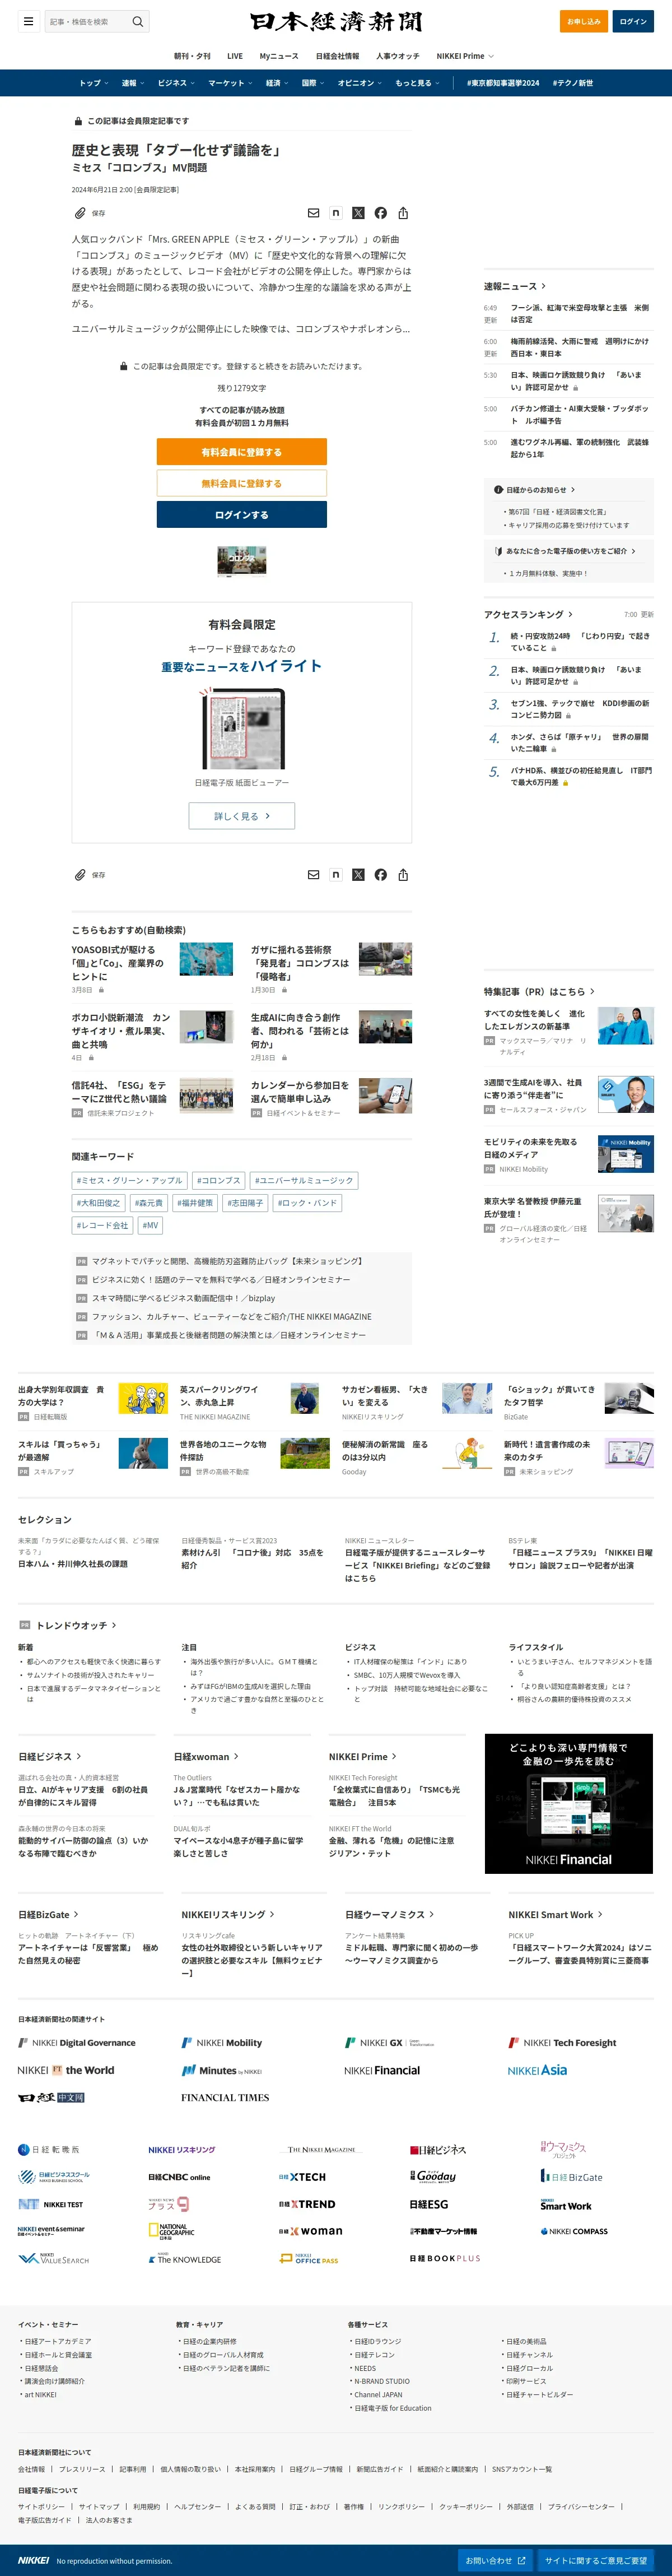Image resolution: width=672 pixels, height=2576 pixels.
Task: Open the トレンドウオッチ heading link
Action: pyautogui.click(x=76, y=1626)
